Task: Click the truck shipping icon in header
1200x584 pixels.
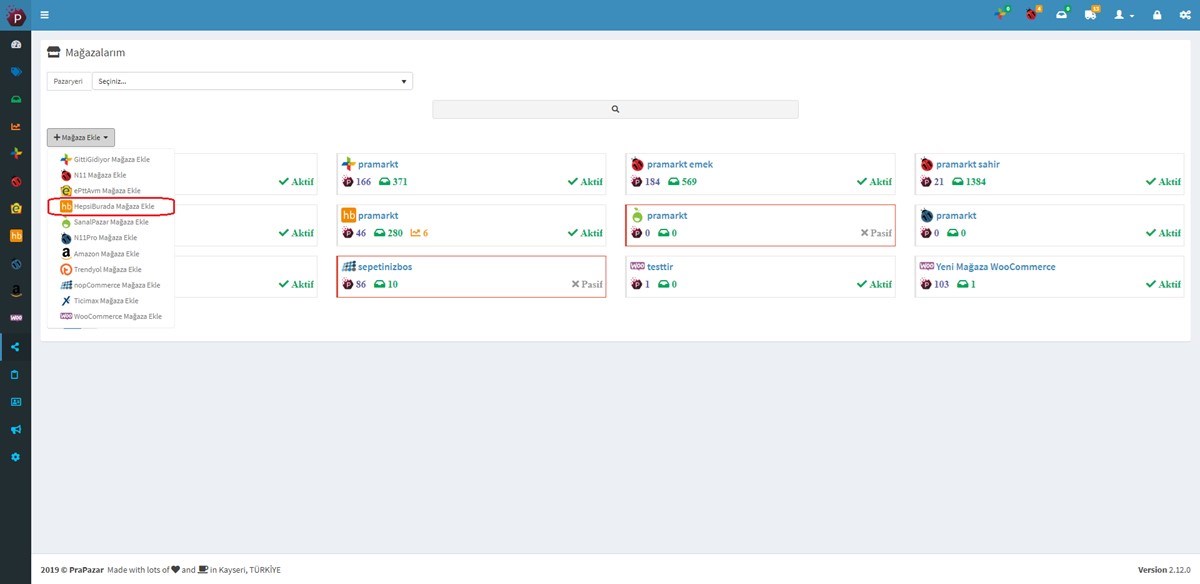Action: [1090, 15]
